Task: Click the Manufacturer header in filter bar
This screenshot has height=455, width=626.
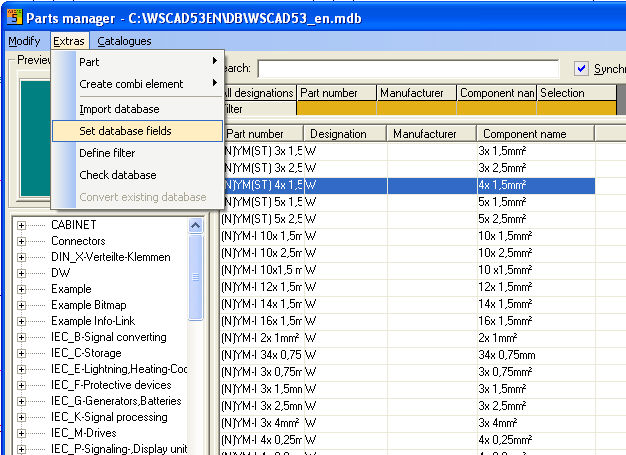Action: click(416, 93)
